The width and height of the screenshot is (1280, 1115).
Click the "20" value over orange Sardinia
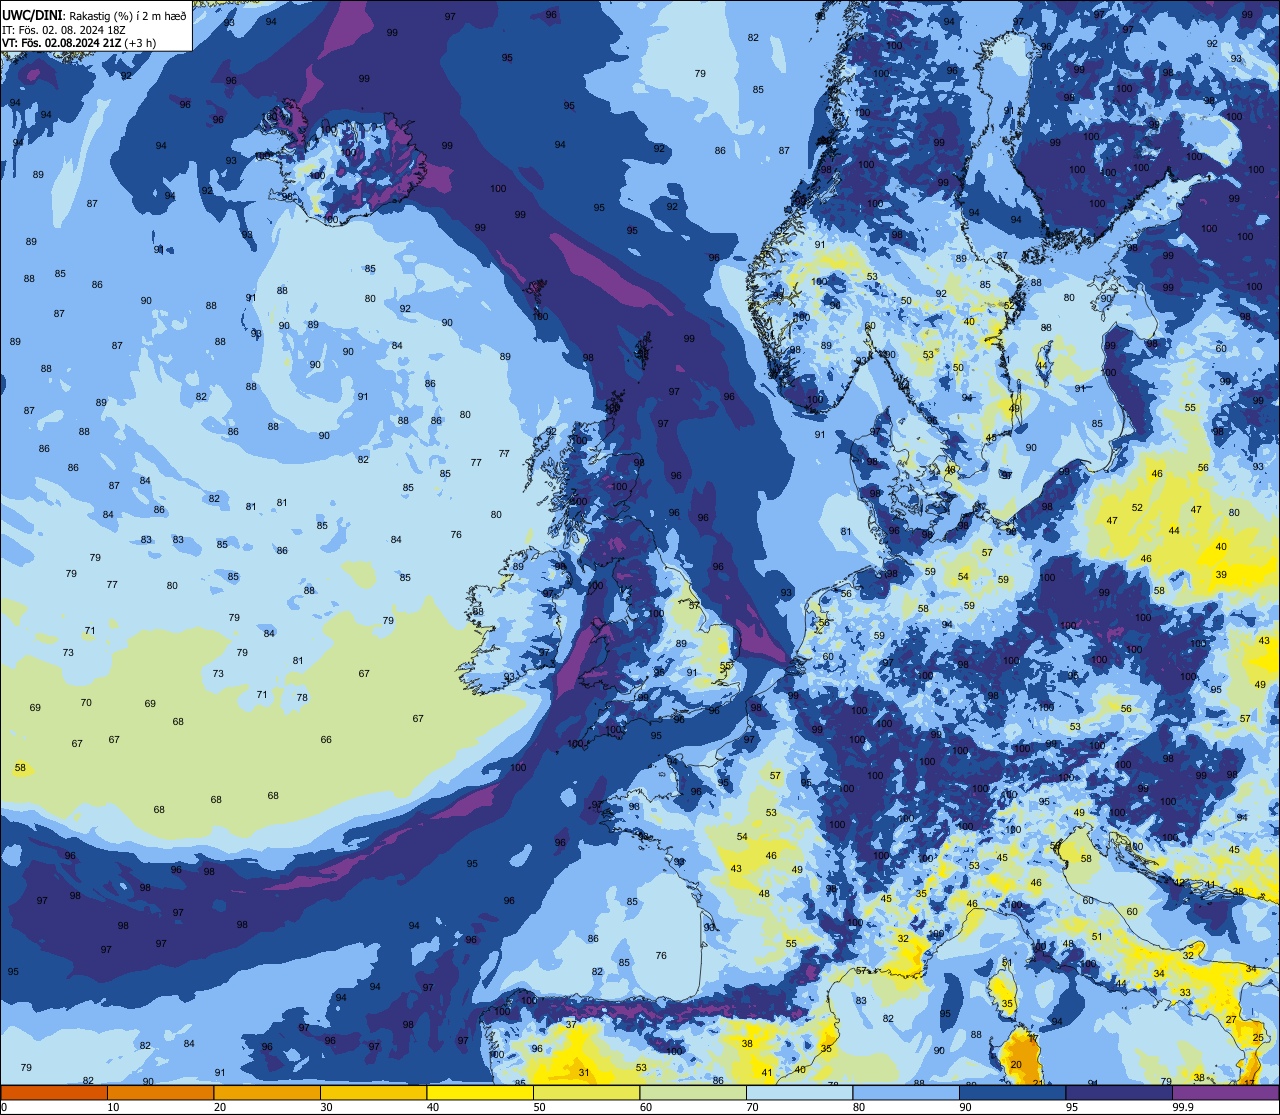click(x=1016, y=1065)
